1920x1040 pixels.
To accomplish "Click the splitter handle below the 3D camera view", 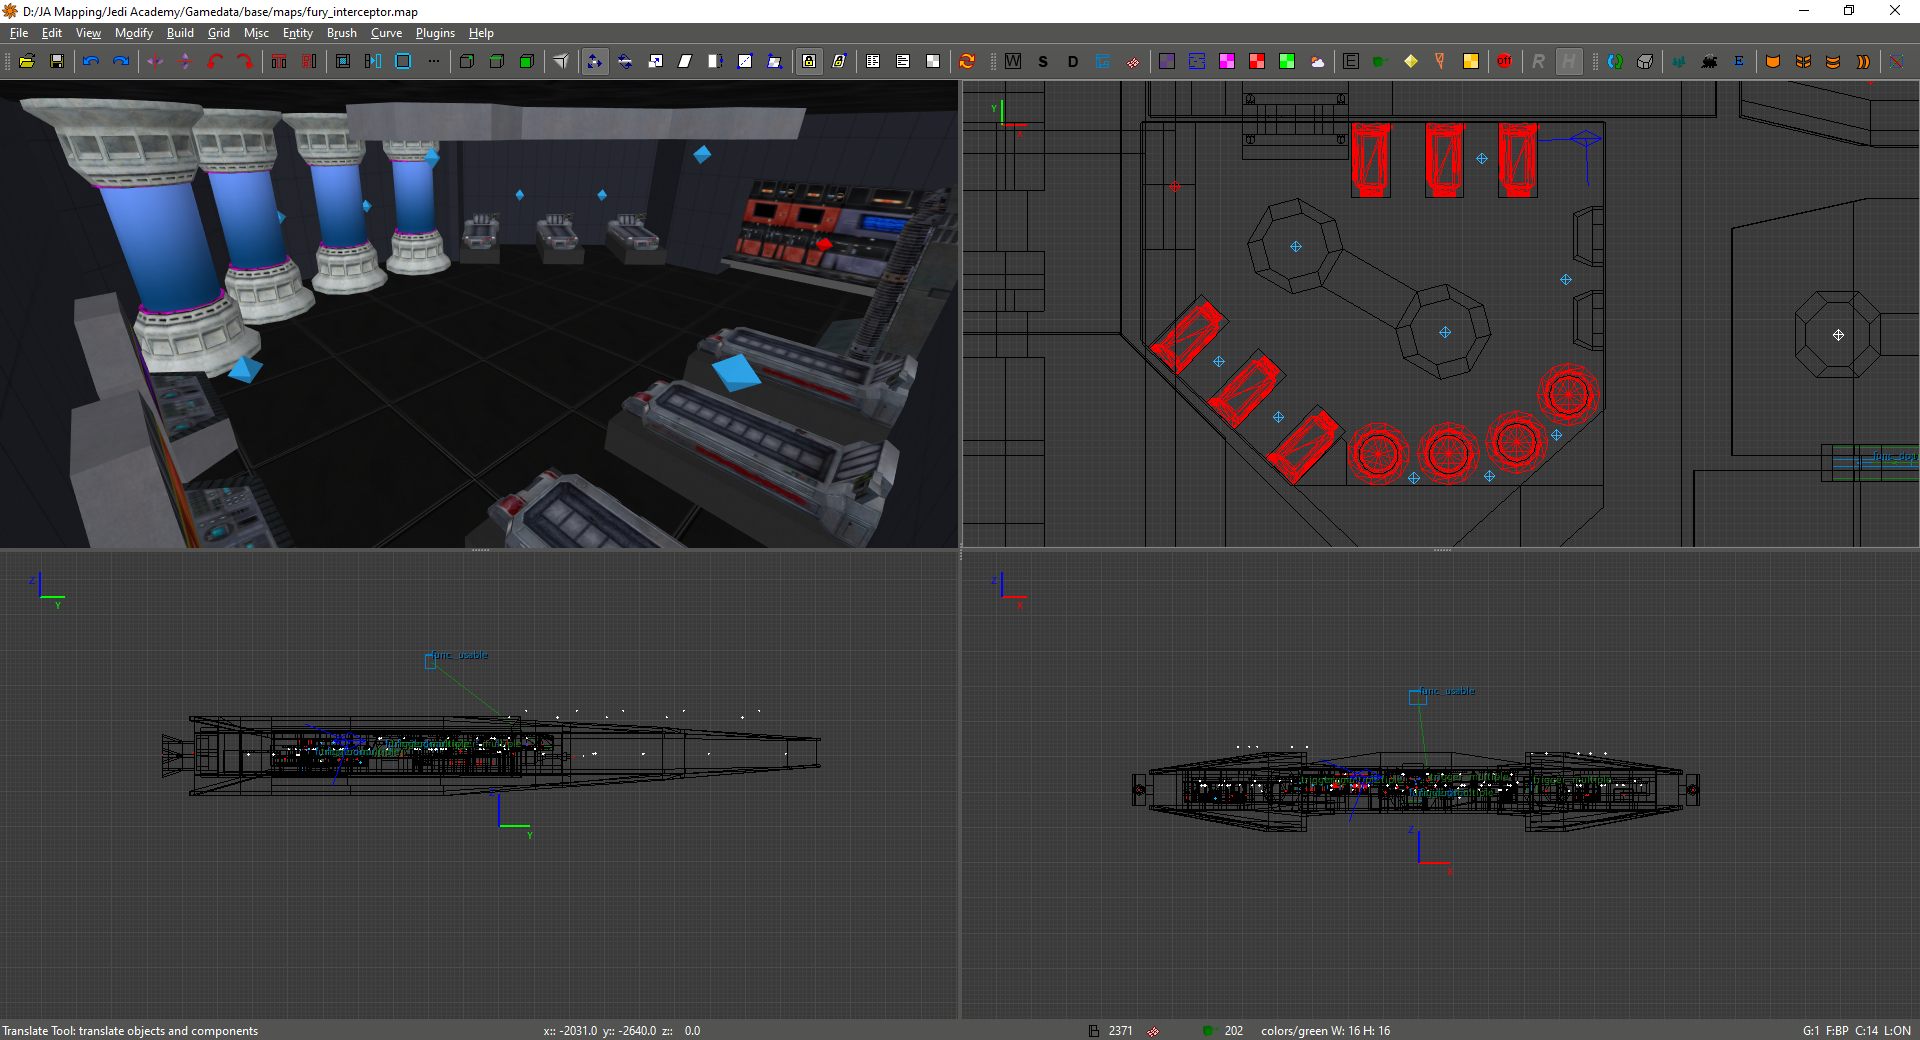I will (x=480, y=549).
